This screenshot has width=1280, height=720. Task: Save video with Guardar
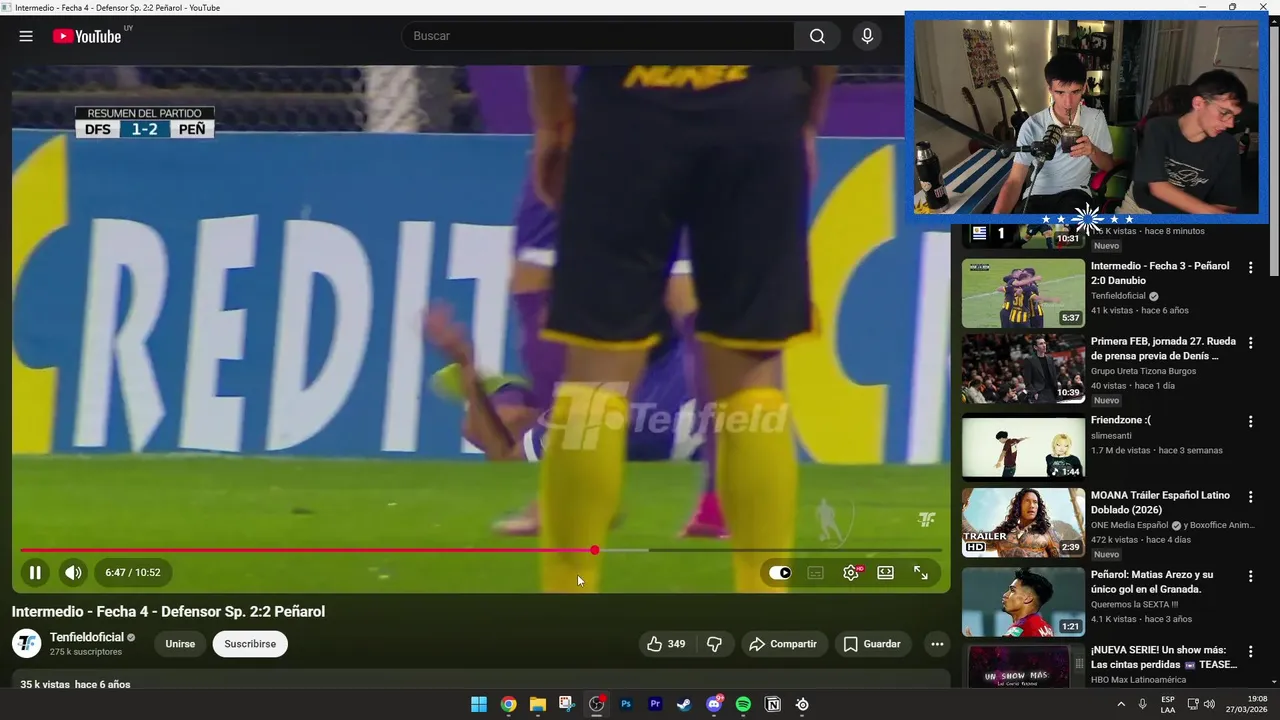pos(872,644)
